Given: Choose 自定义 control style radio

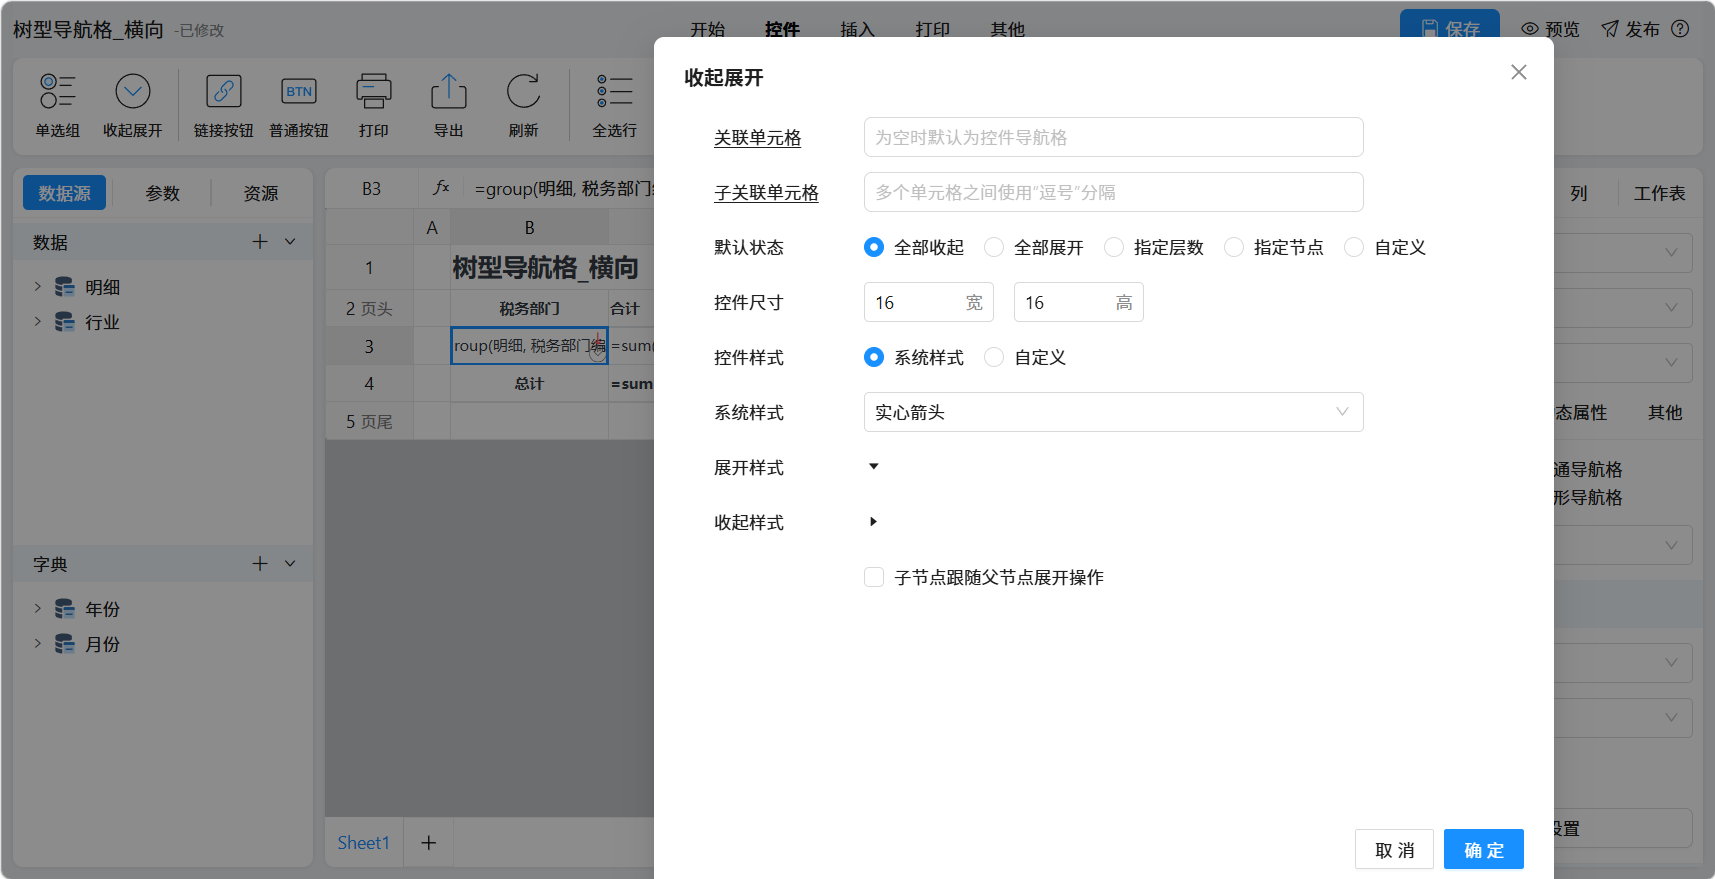Looking at the screenshot, I should click(x=994, y=357).
